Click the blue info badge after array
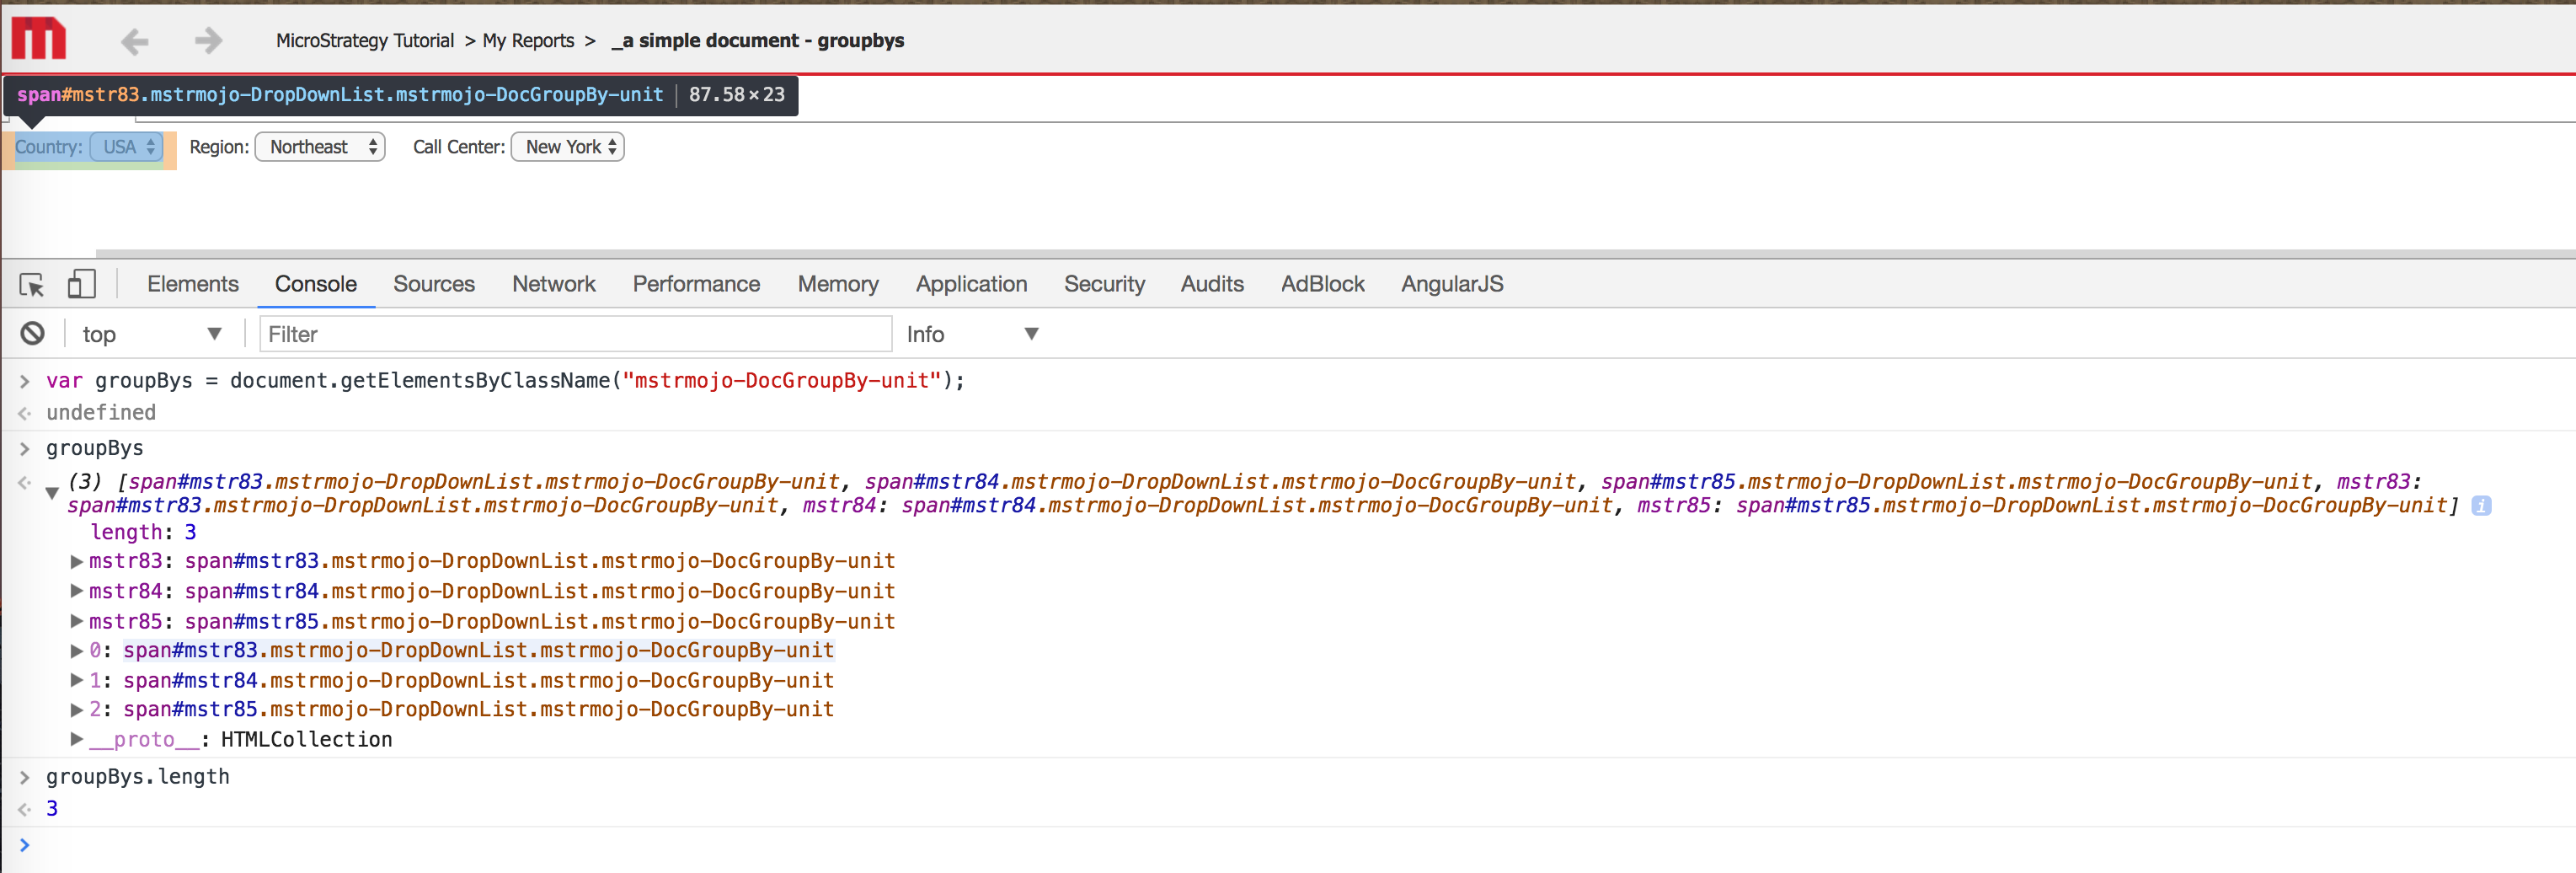The height and width of the screenshot is (873, 2576). [x=2480, y=506]
